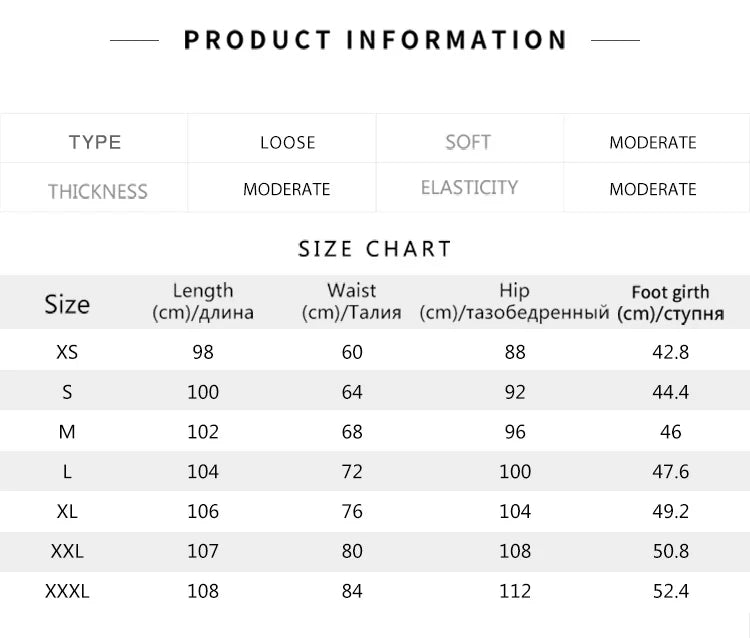Click the SIZE CHART title

click(375, 248)
